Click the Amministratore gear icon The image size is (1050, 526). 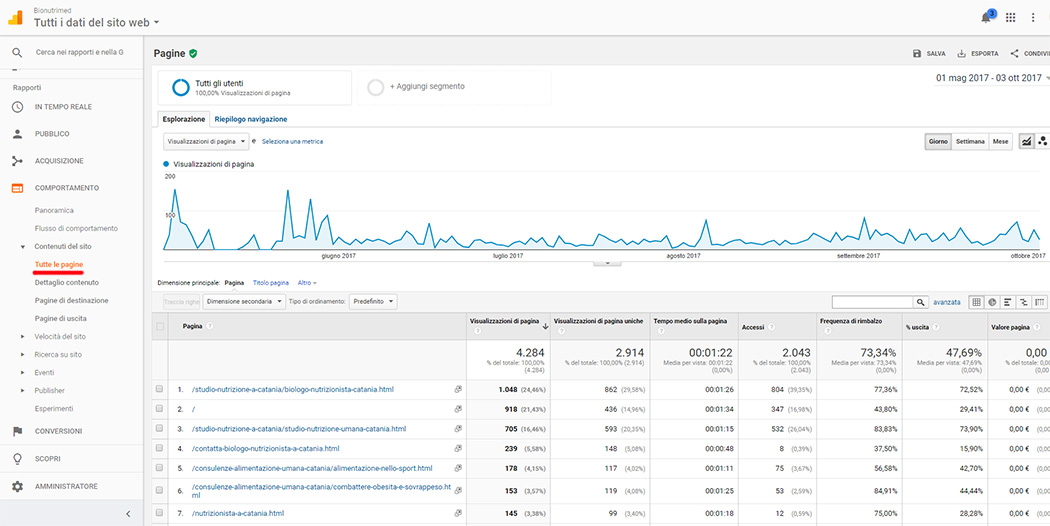click(17, 486)
